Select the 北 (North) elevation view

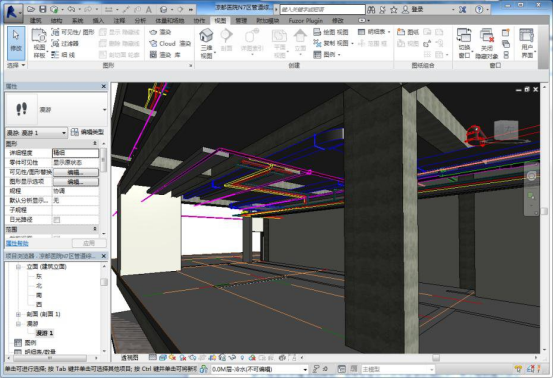point(39,285)
